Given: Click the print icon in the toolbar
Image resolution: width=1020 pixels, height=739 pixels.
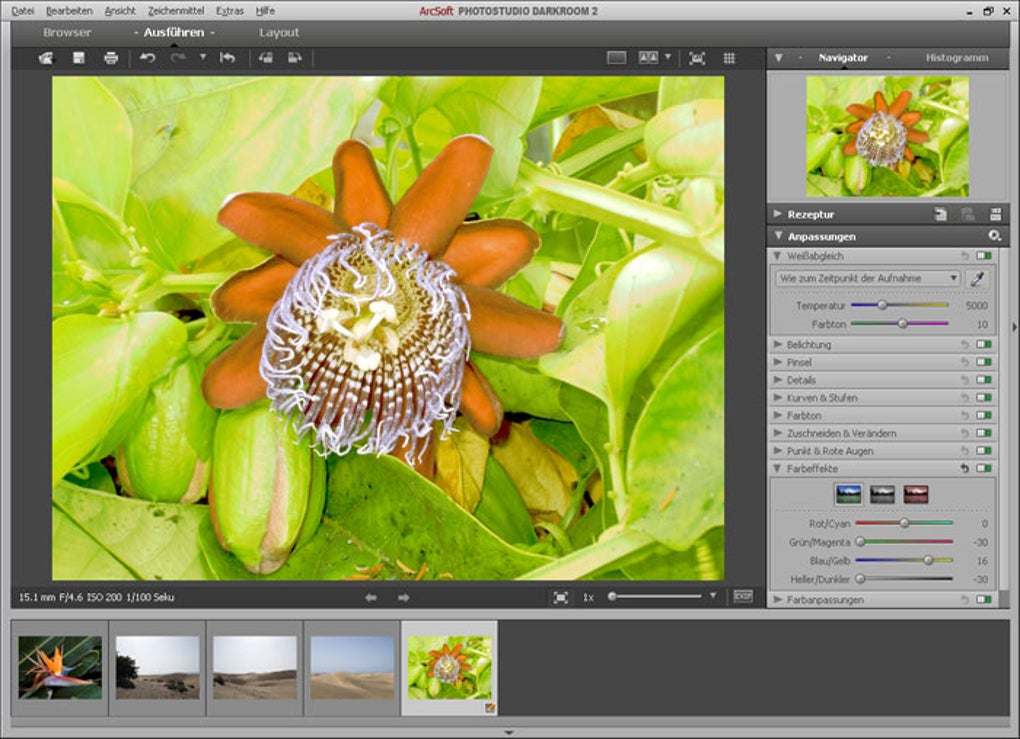Looking at the screenshot, I should pyautogui.click(x=111, y=58).
